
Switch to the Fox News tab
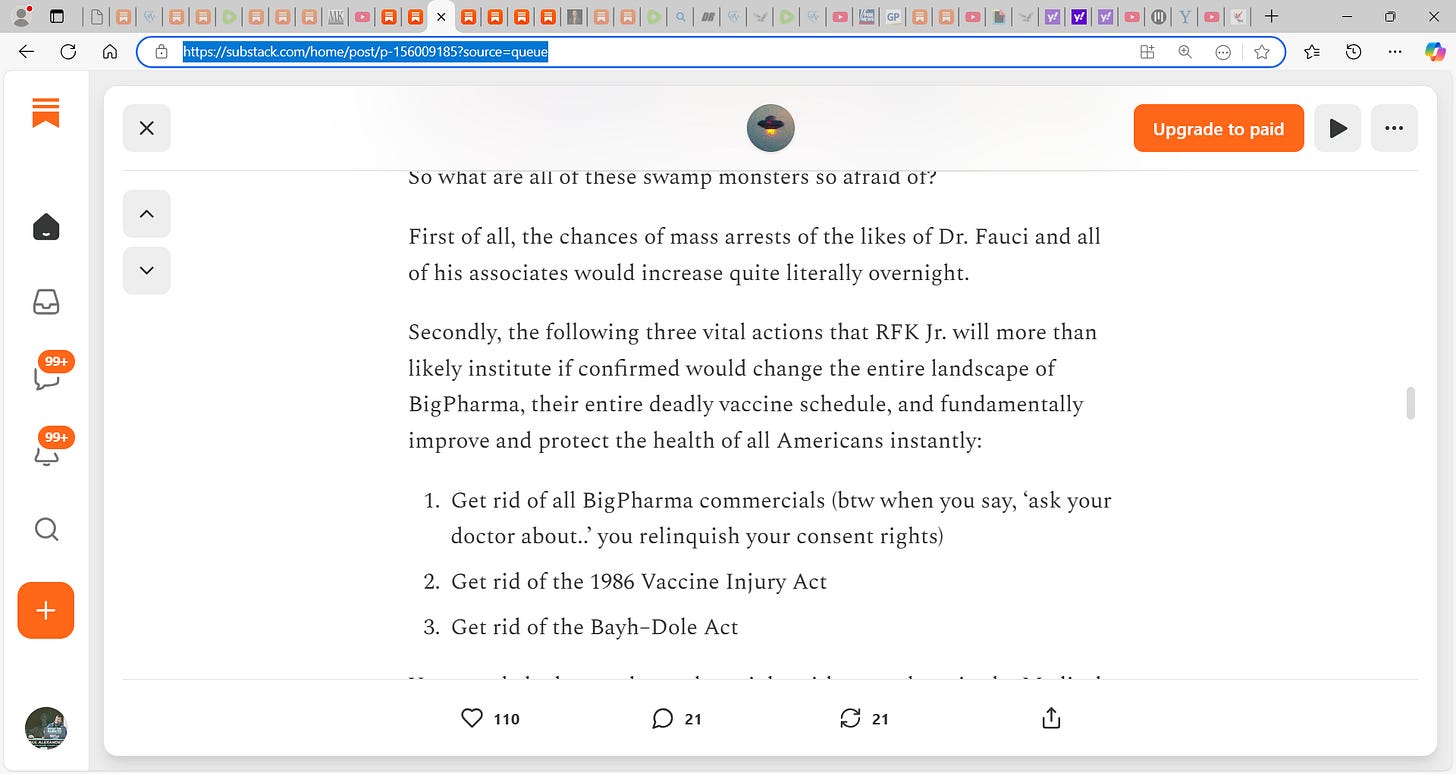click(x=867, y=16)
